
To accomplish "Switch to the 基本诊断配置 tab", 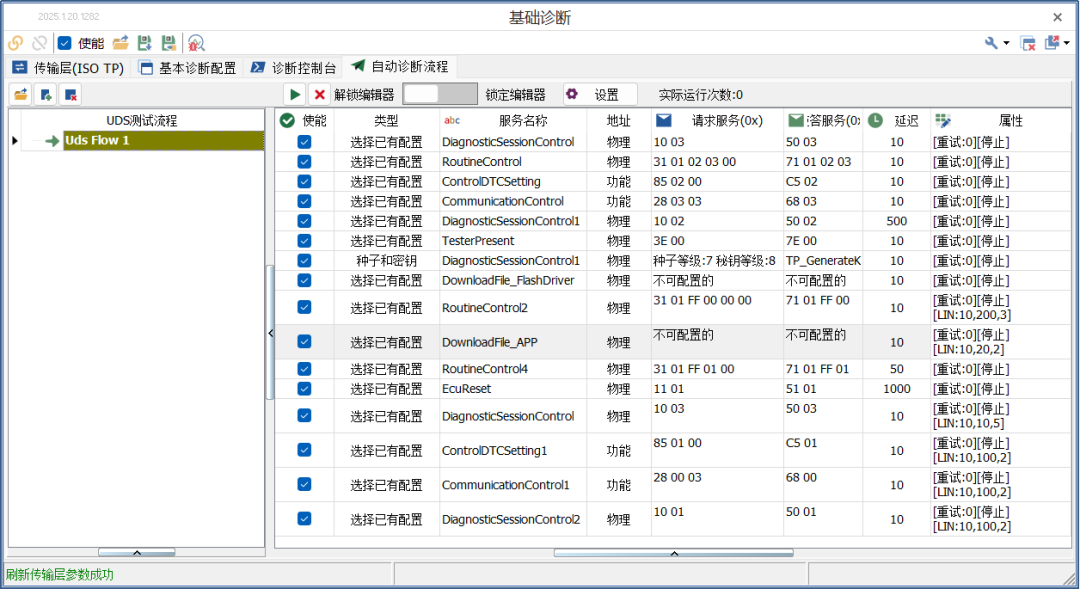I will point(187,68).
